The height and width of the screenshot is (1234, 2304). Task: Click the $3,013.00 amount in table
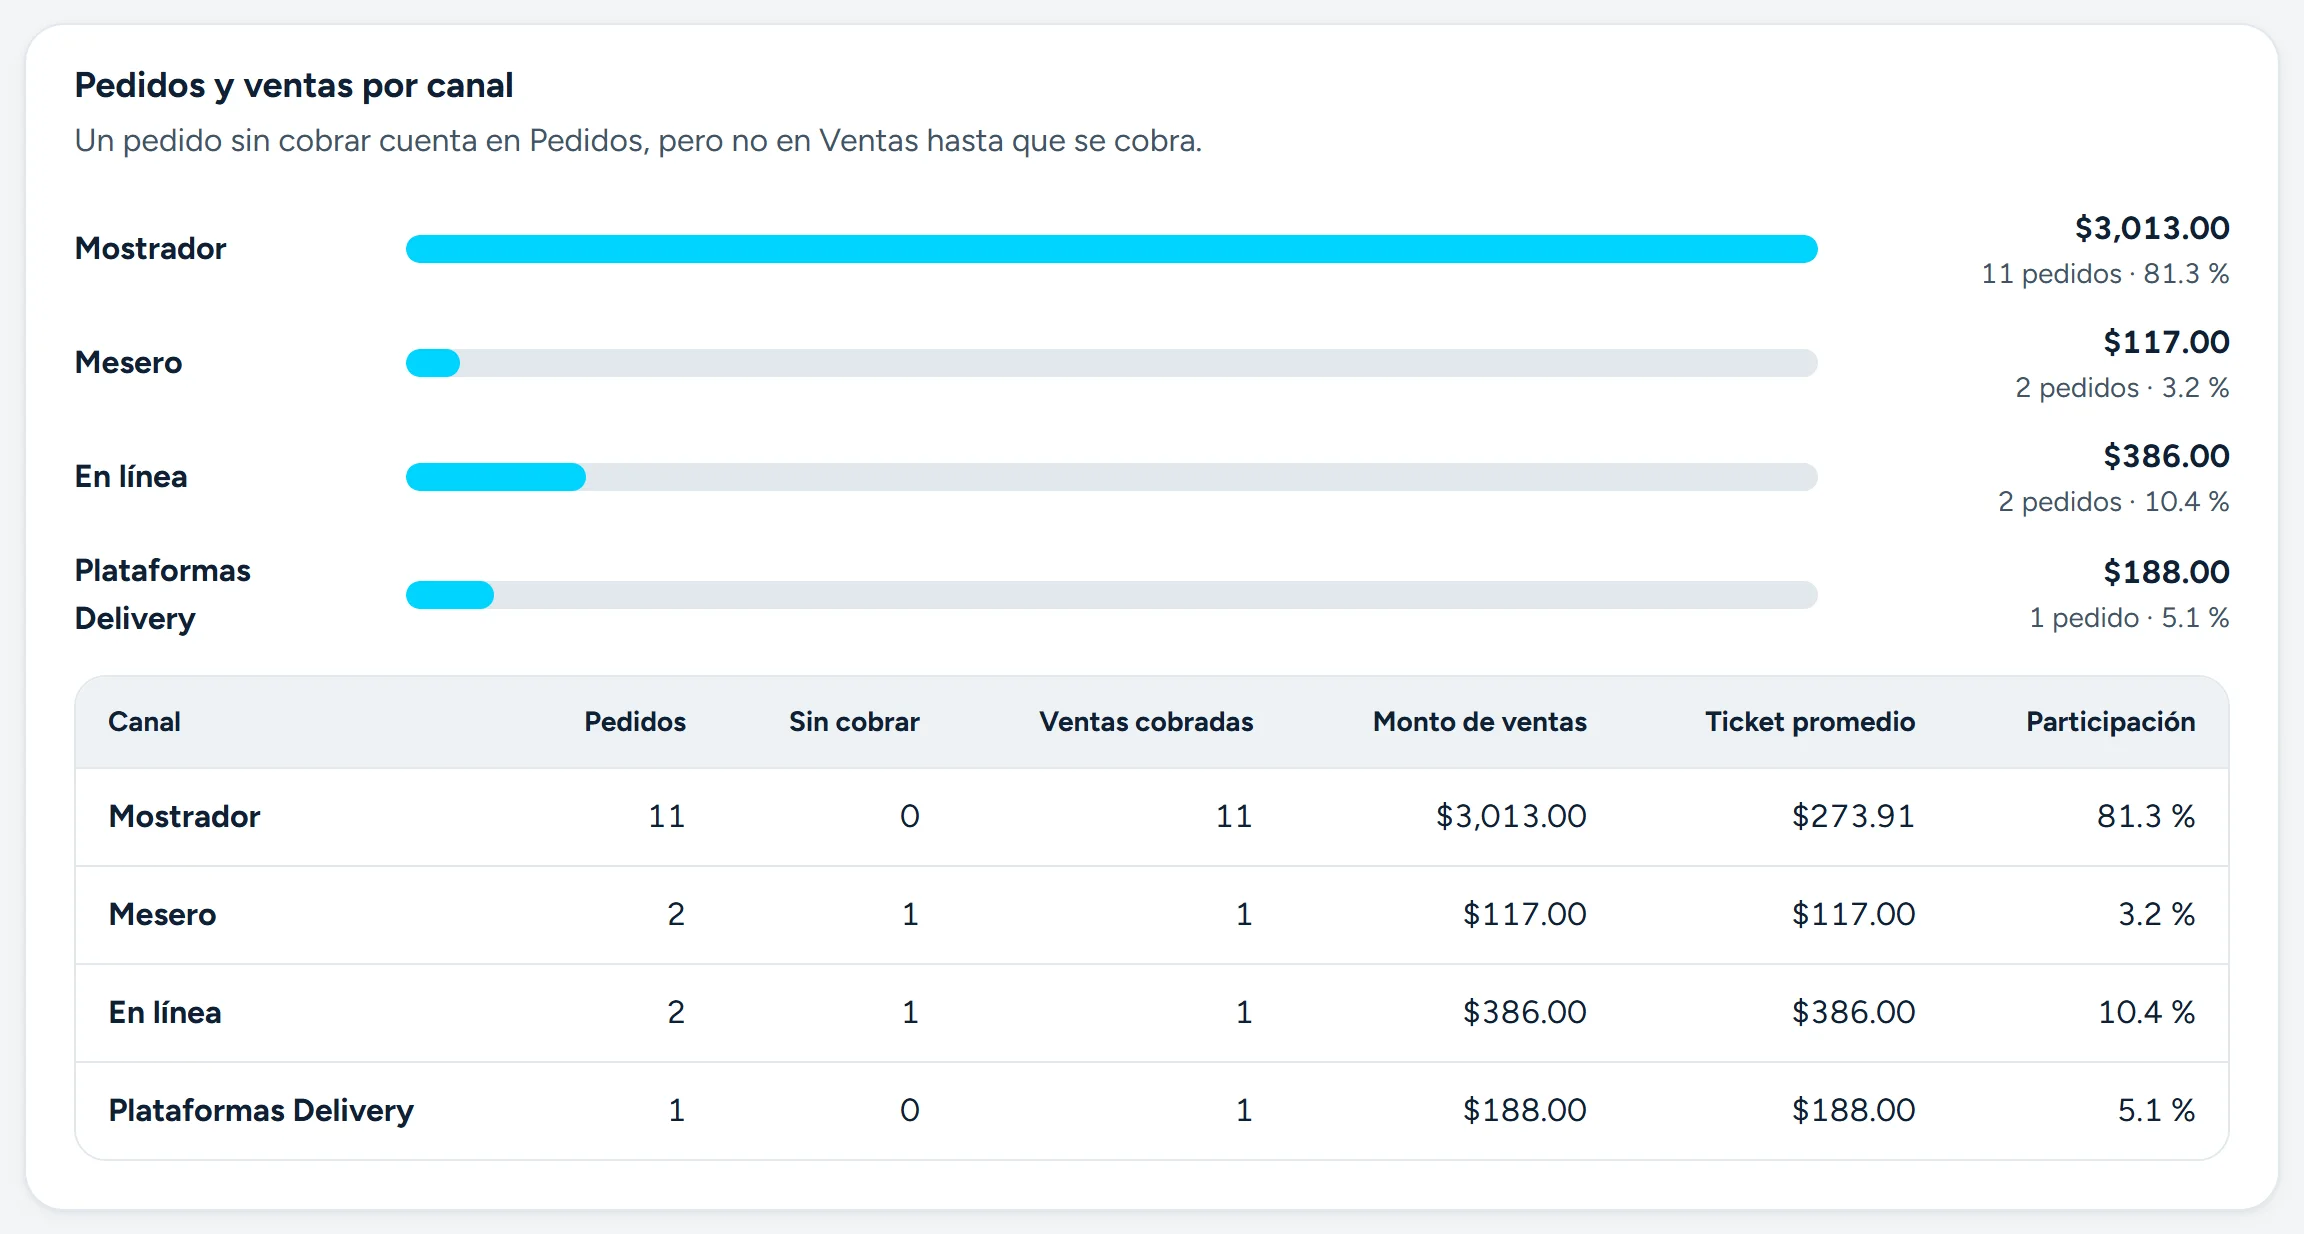(x=1511, y=817)
